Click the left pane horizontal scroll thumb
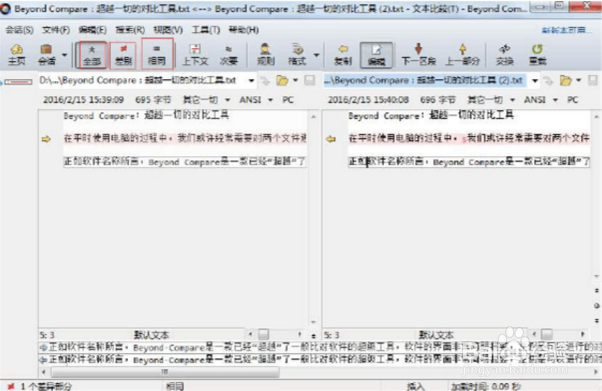This screenshot has width=602, height=391. click(x=263, y=334)
